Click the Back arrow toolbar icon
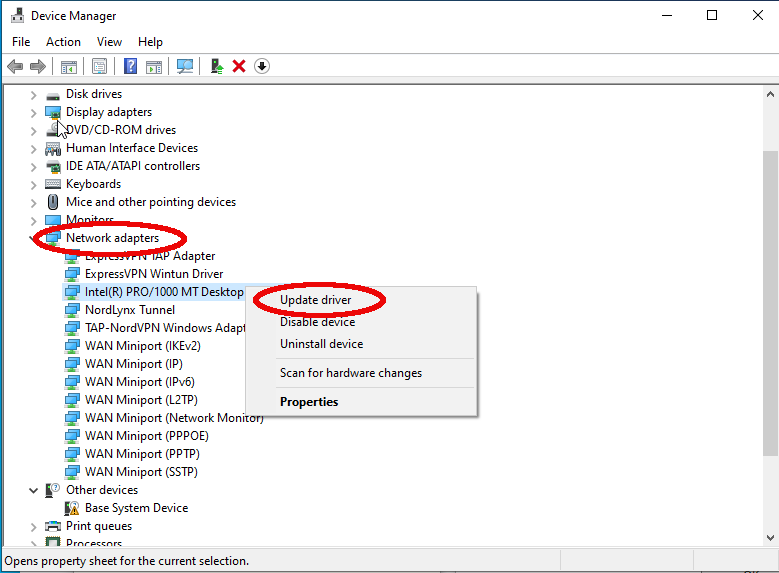Image resolution: width=779 pixels, height=573 pixels. coord(14,66)
